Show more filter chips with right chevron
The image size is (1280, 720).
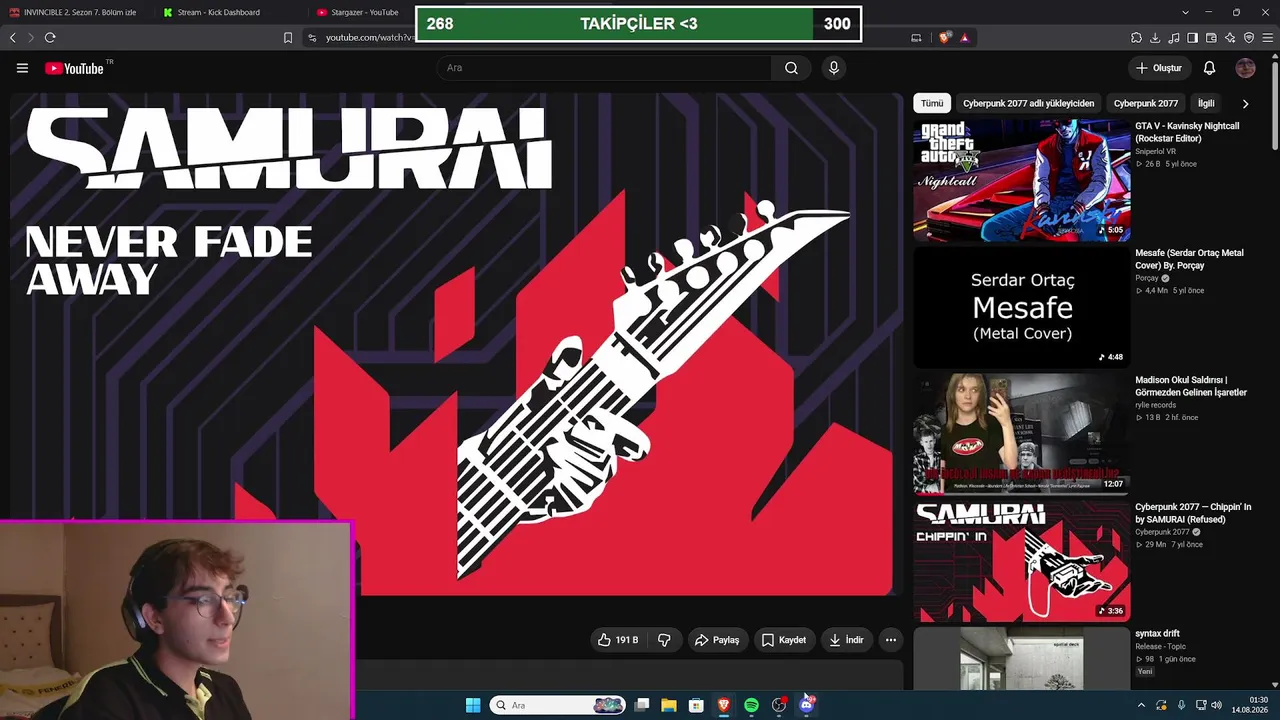pyautogui.click(x=1245, y=103)
